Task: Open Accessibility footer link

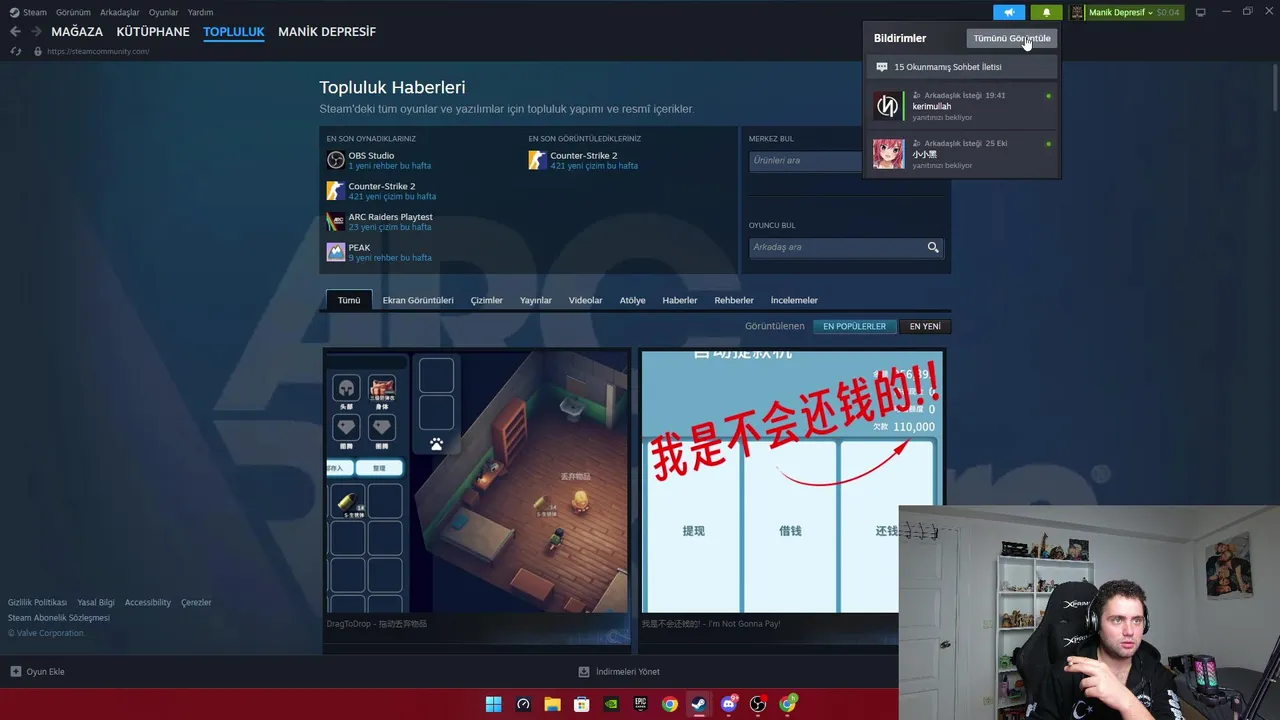Action: coord(148,603)
